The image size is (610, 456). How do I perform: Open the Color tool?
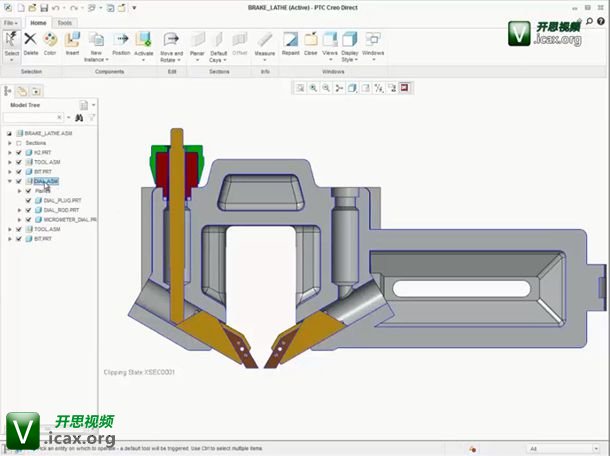click(x=50, y=42)
